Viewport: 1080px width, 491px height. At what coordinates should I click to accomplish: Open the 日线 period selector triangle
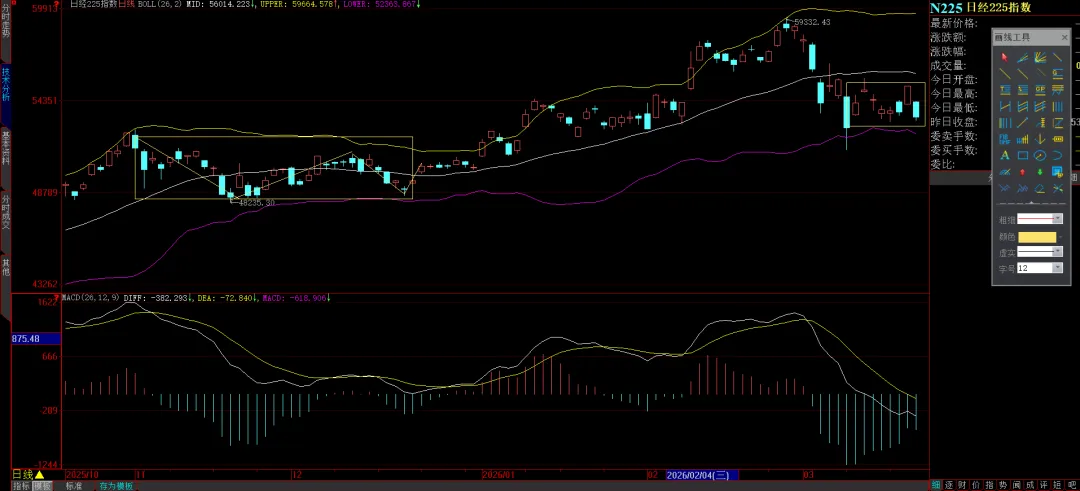pyautogui.click(x=40, y=475)
